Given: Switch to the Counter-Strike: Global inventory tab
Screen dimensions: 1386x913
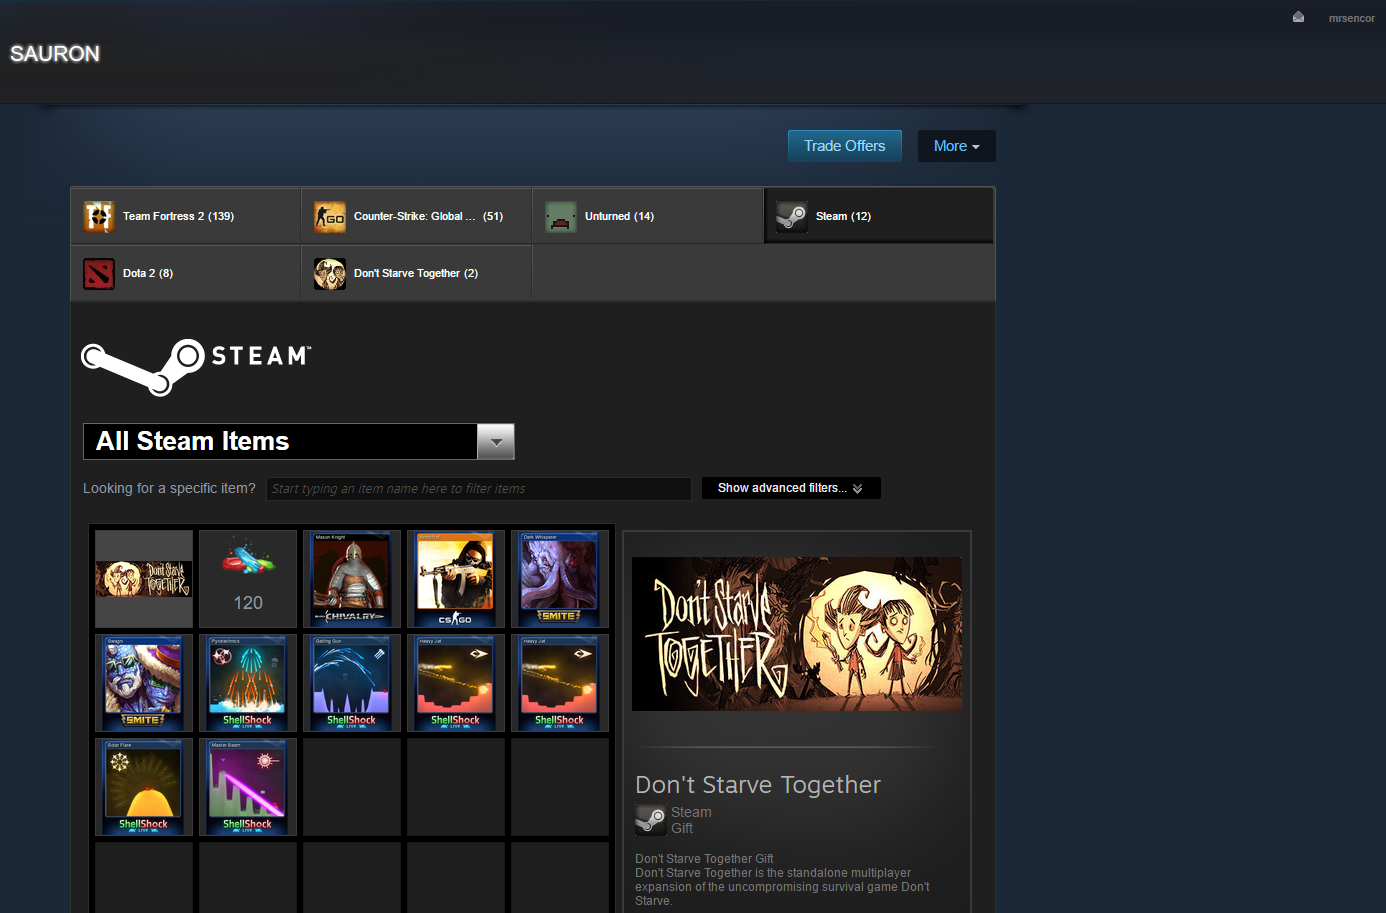Looking at the screenshot, I should point(416,216).
